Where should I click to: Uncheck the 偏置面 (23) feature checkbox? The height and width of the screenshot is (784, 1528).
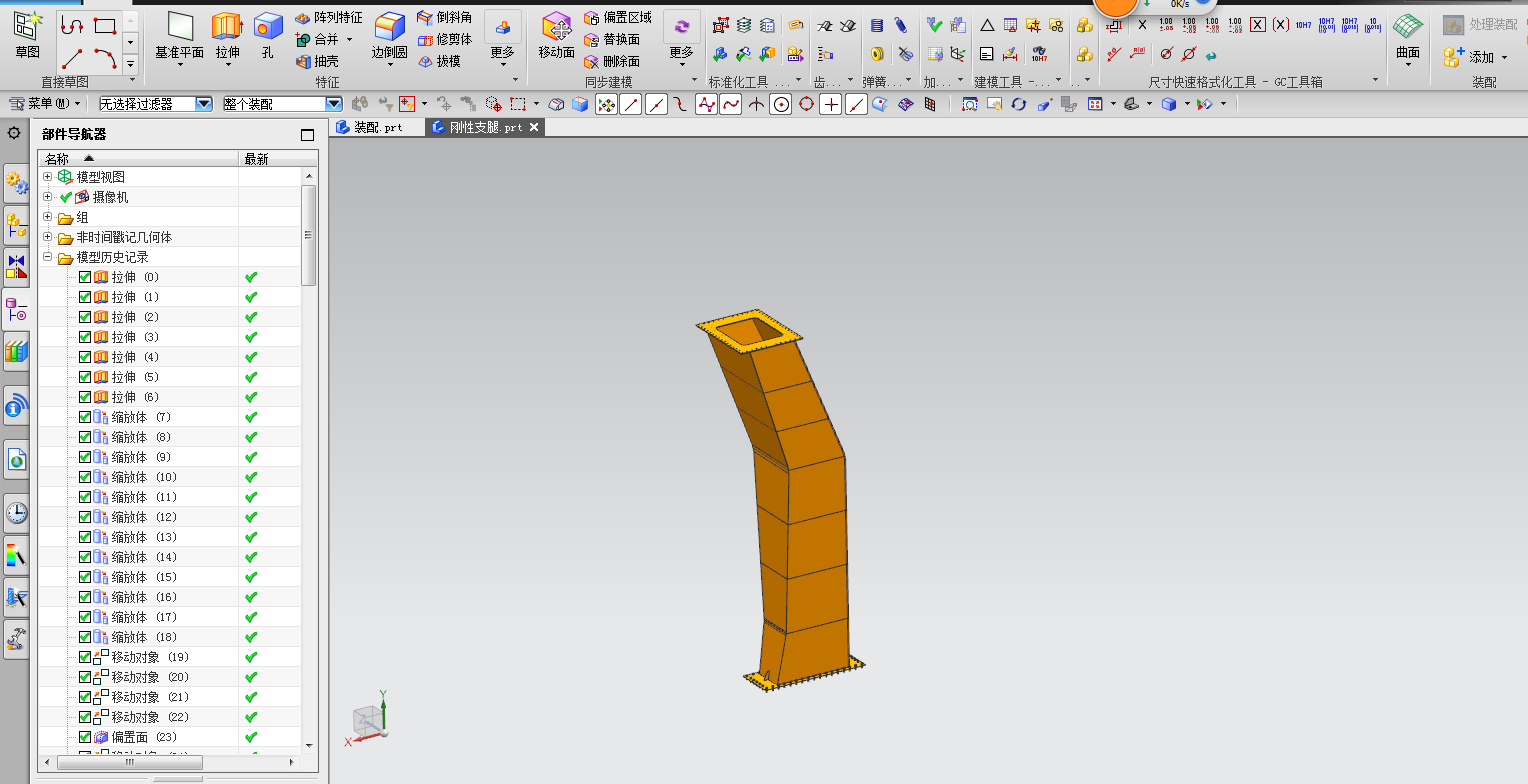click(x=85, y=737)
